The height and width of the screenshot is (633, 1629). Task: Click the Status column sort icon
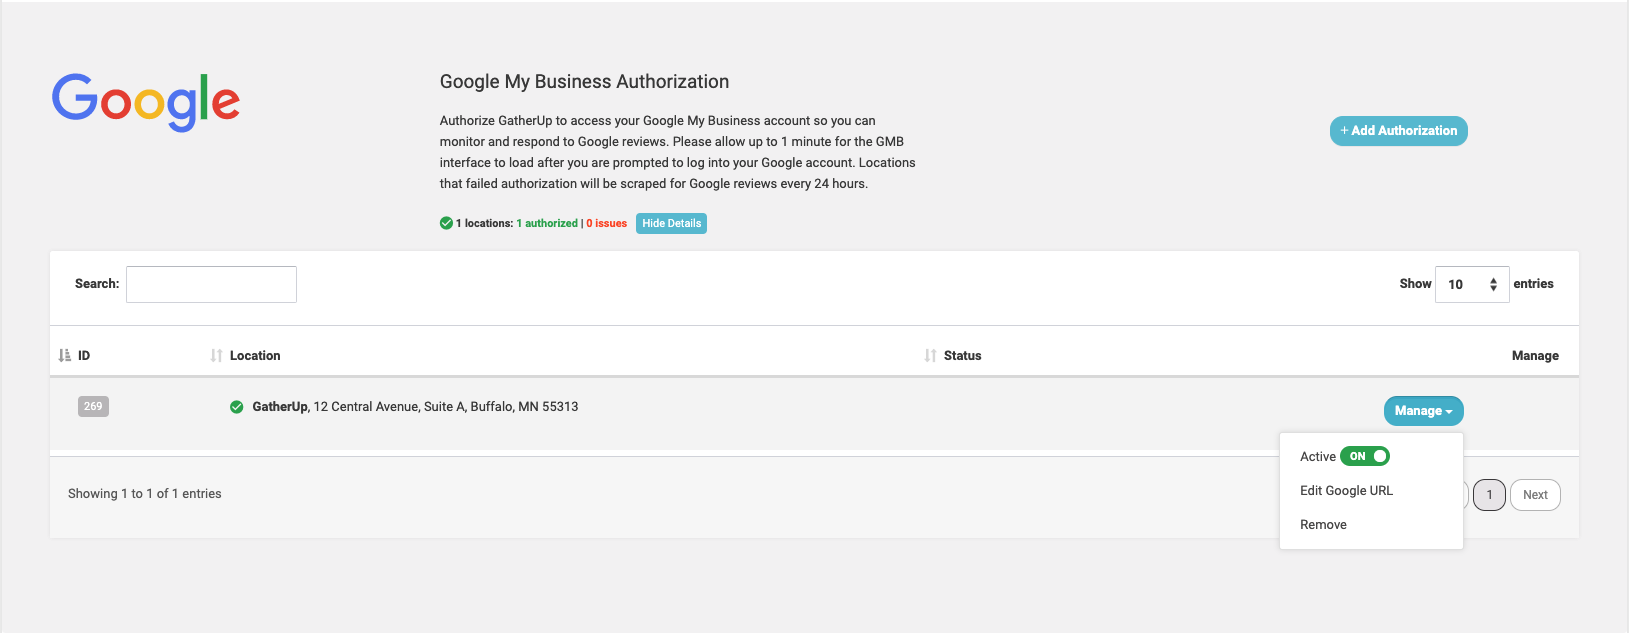pos(930,355)
